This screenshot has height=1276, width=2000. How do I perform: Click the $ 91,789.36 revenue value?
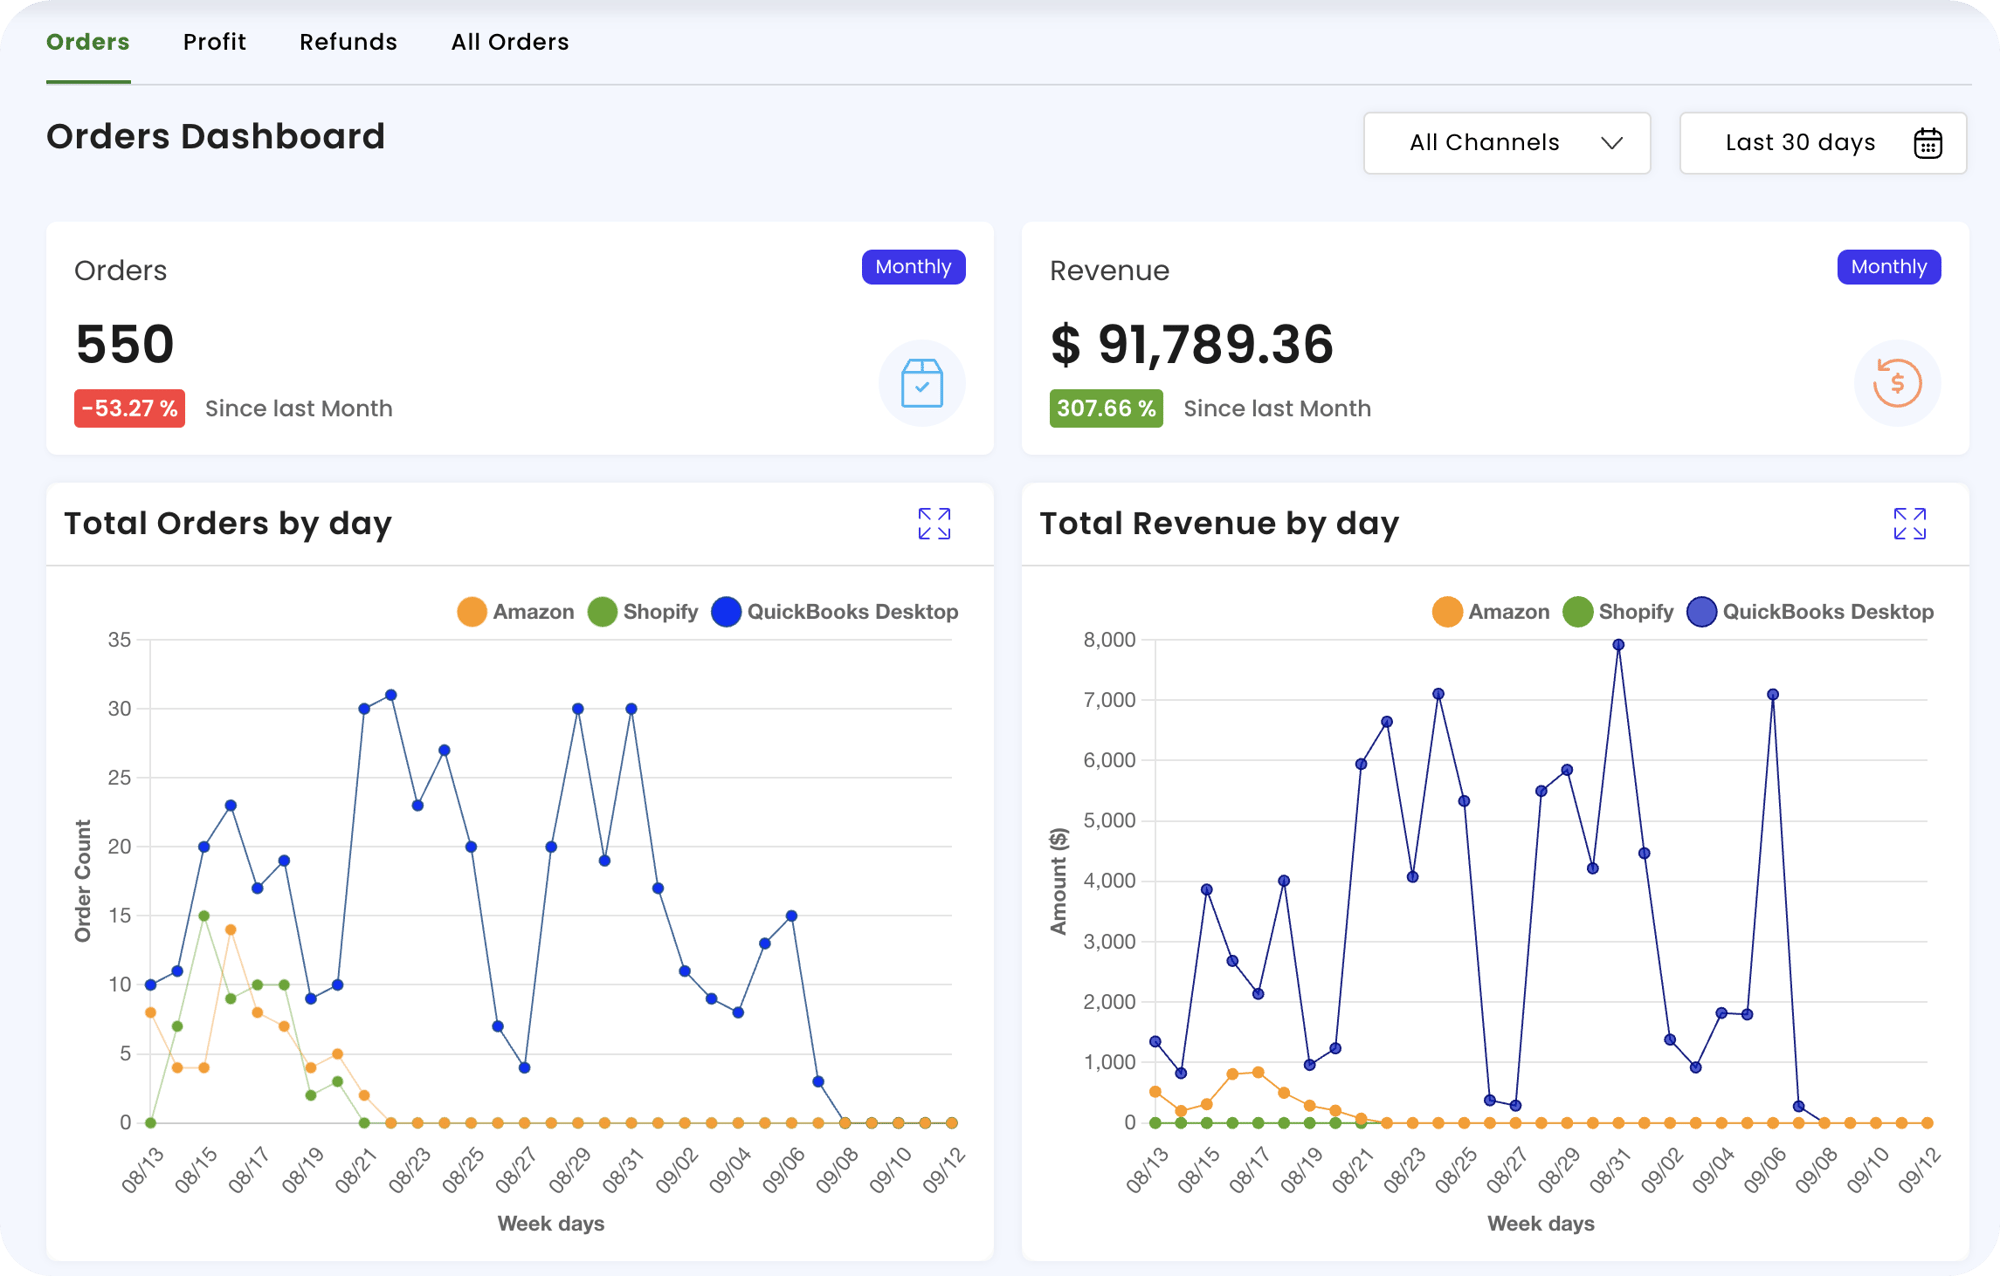click(x=1192, y=344)
